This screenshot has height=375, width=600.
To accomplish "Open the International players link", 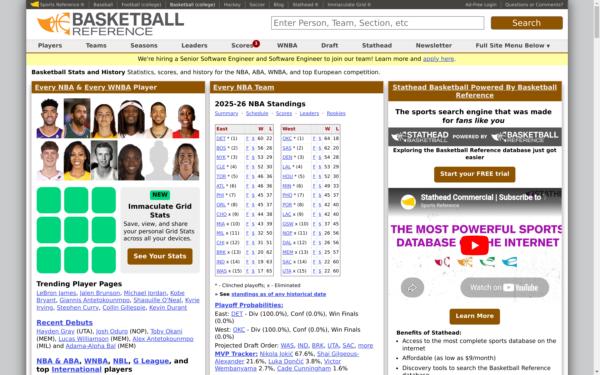I will pyautogui.click(x=77, y=369).
